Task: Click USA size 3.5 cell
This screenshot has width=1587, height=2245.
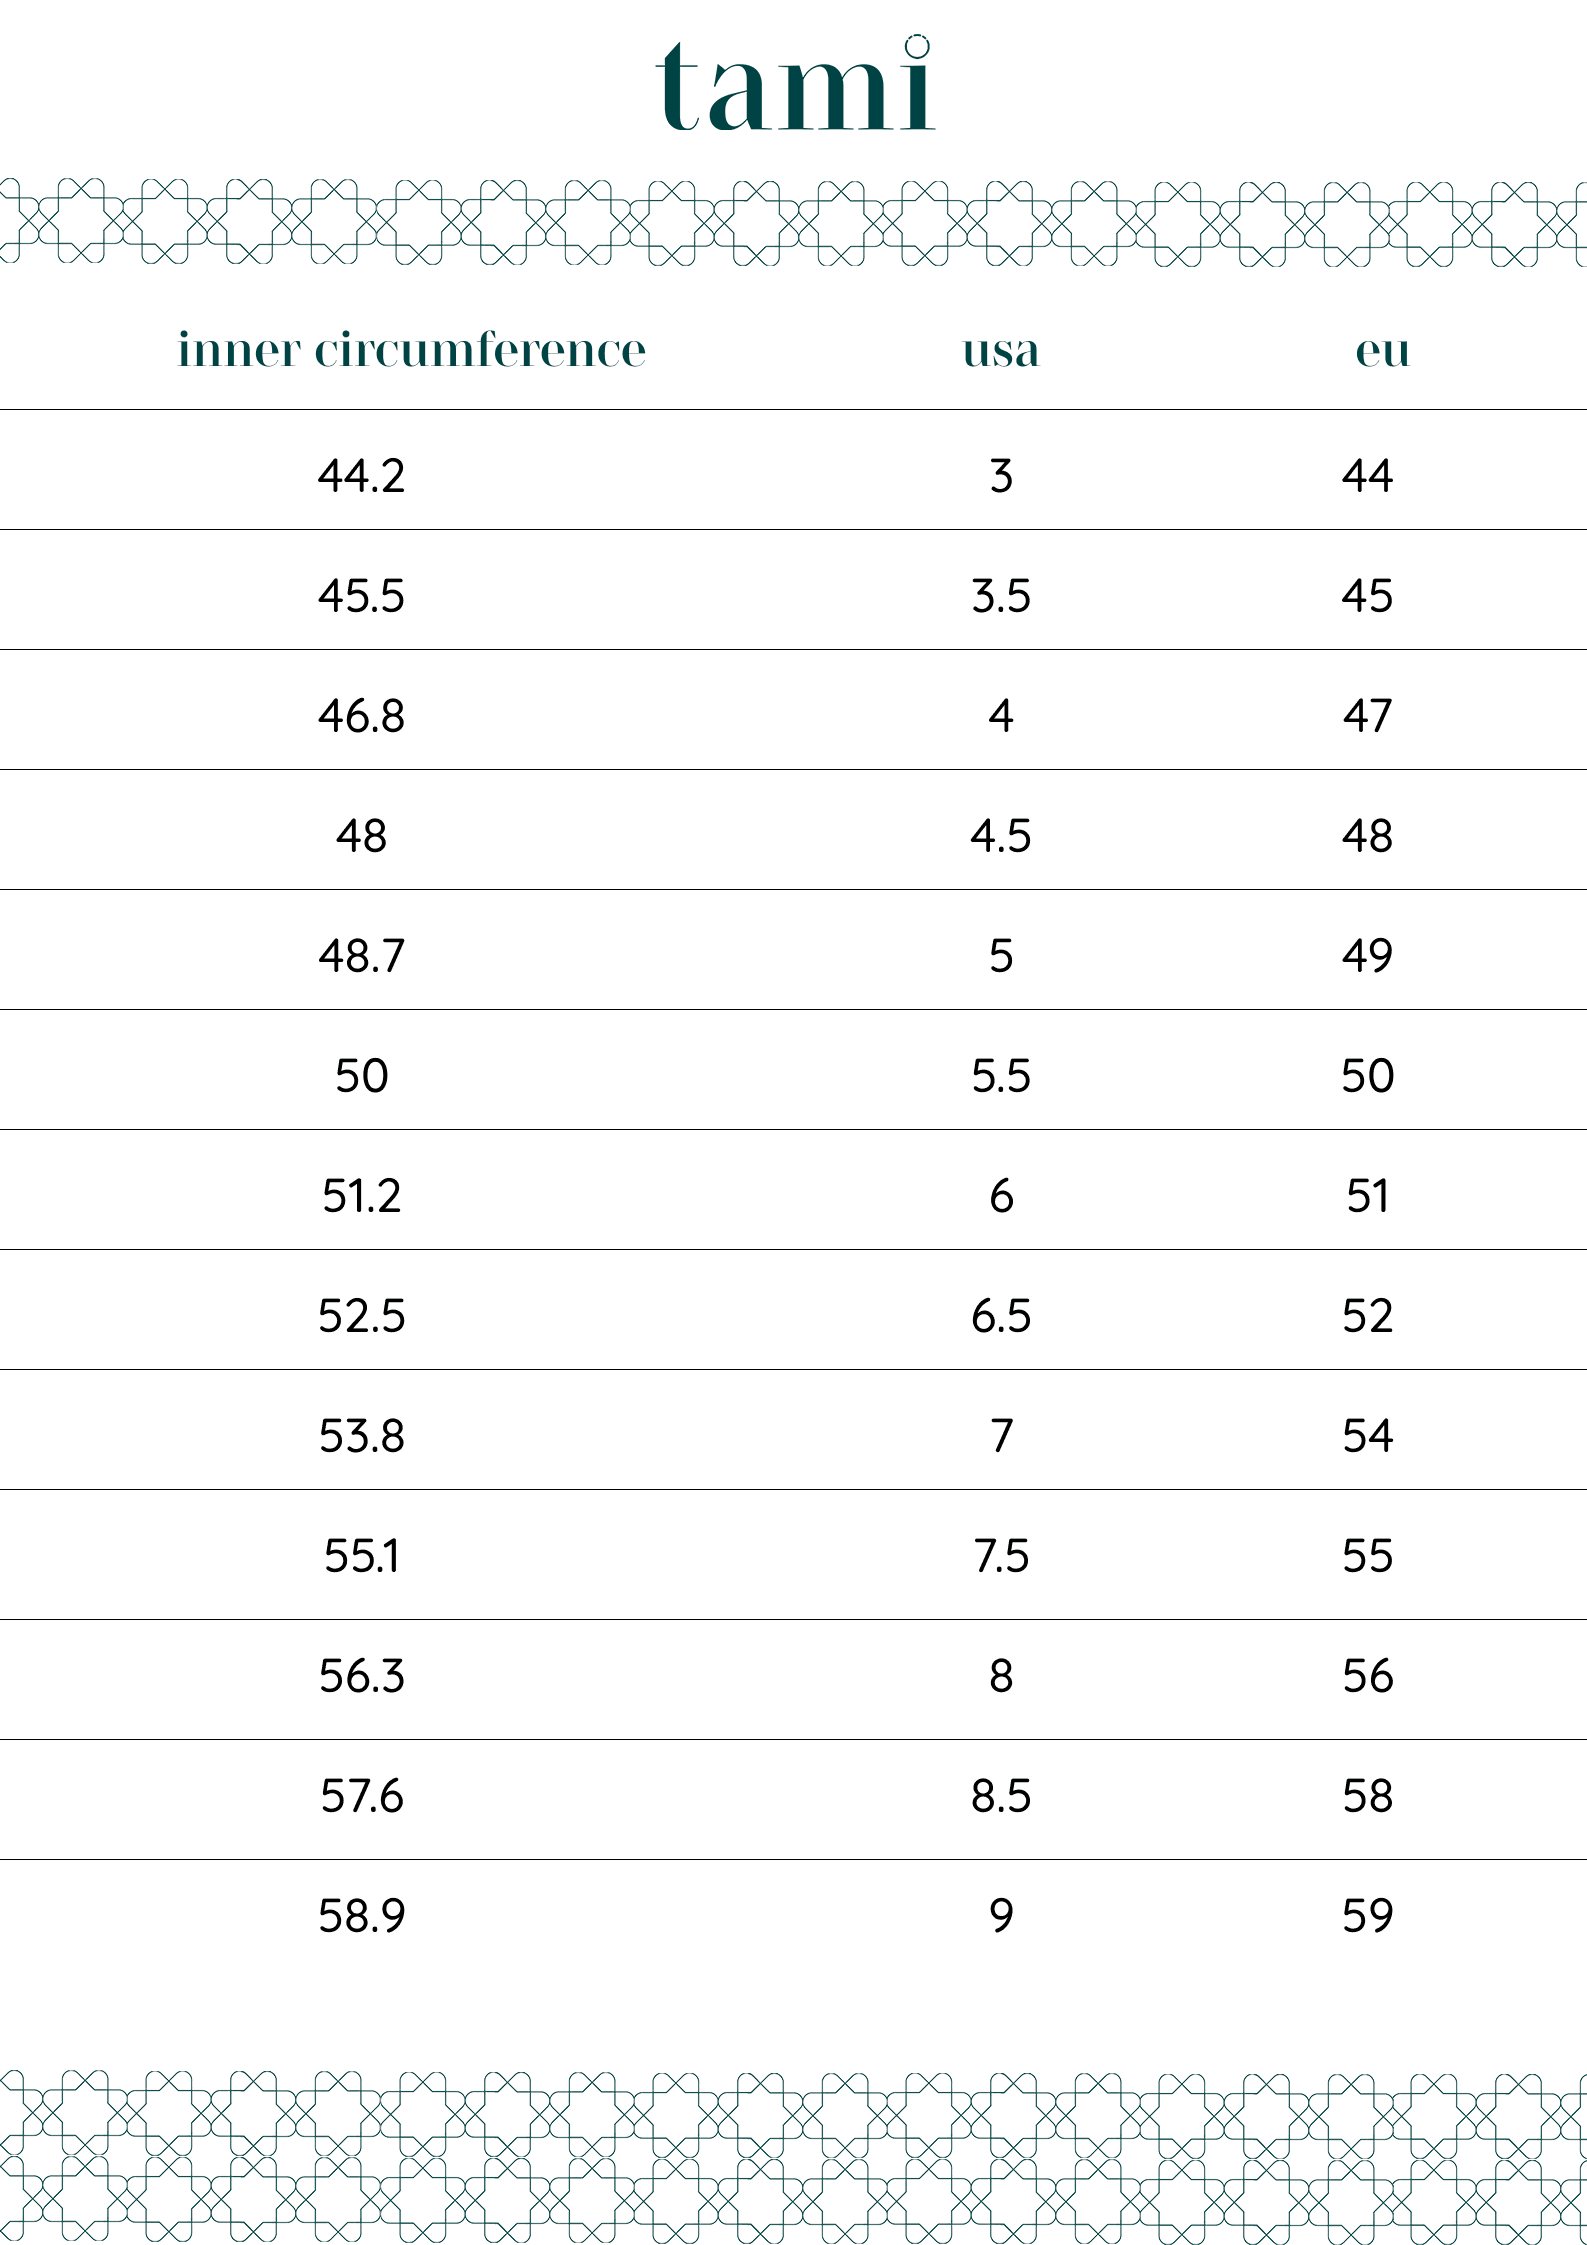Action: pyautogui.click(x=1001, y=596)
